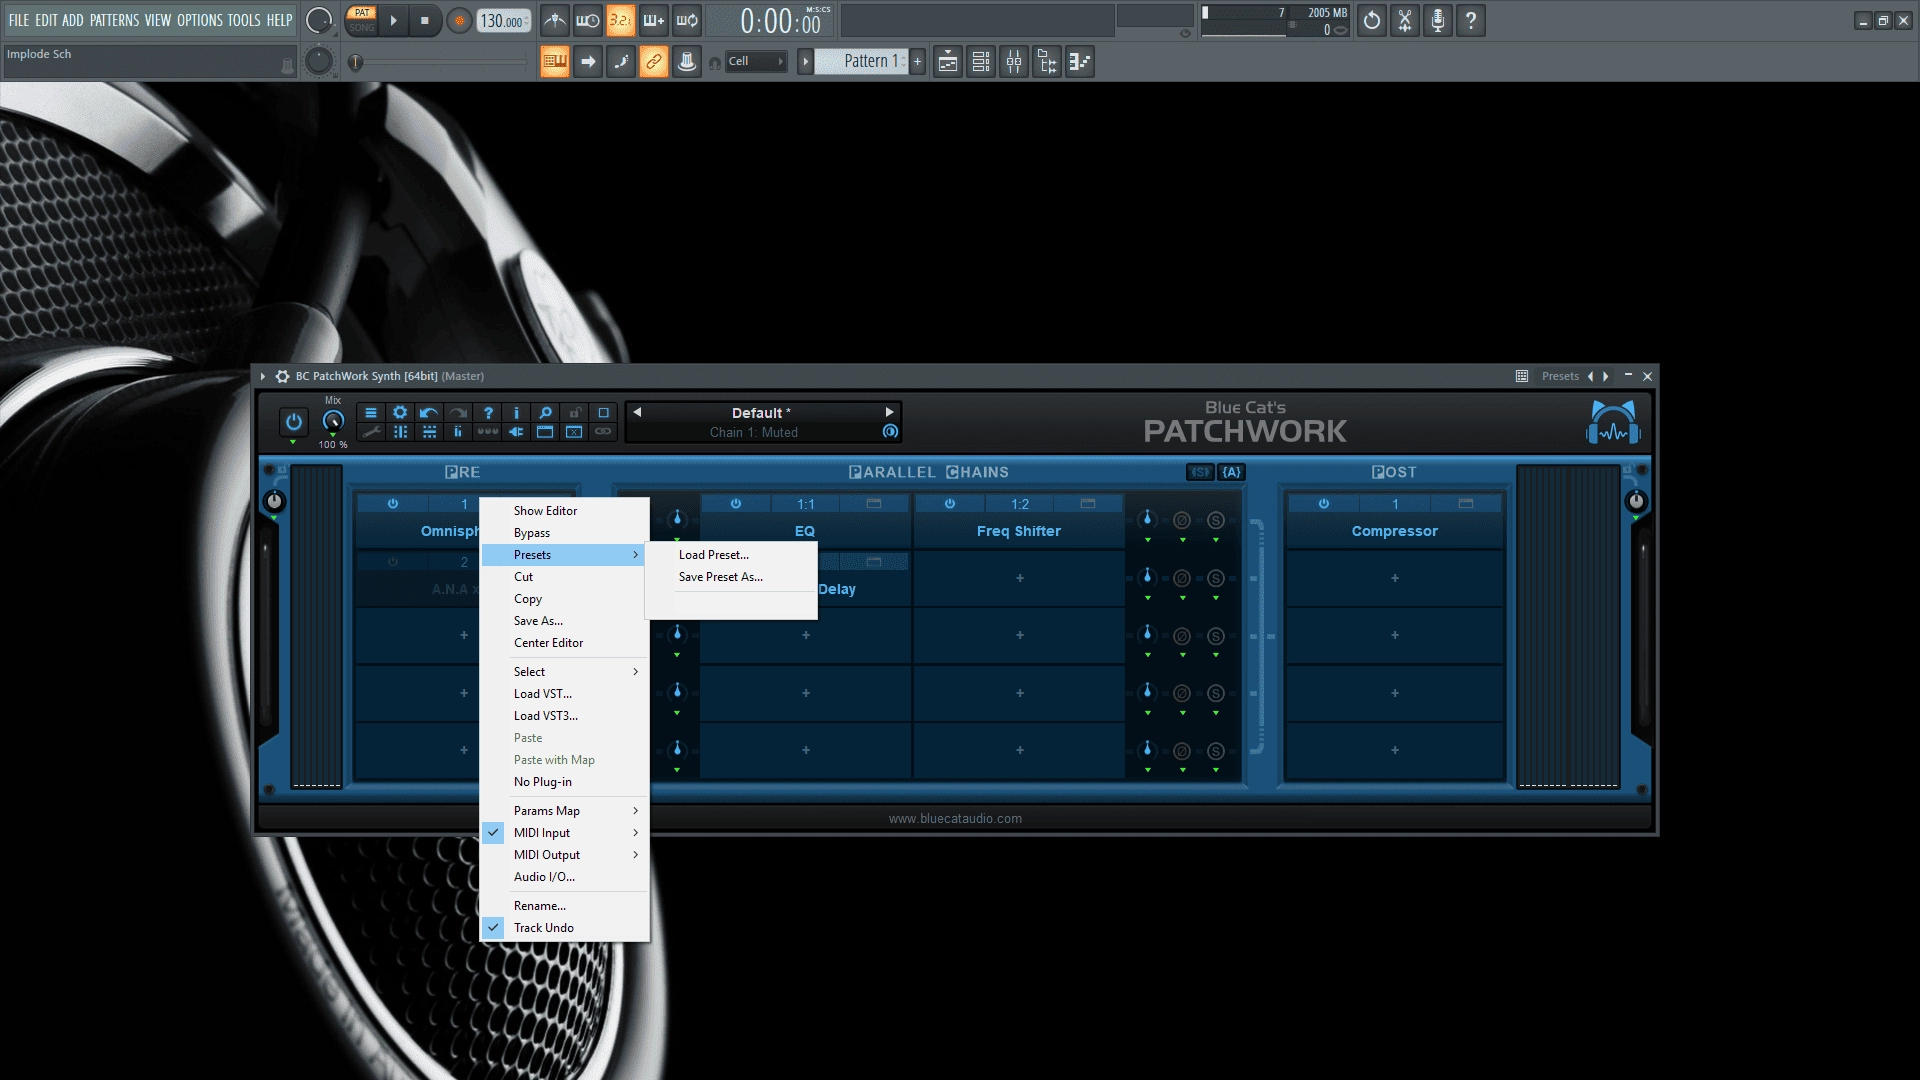
Task: Go to previous PatchWork preset arrow
Action: [637, 412]
